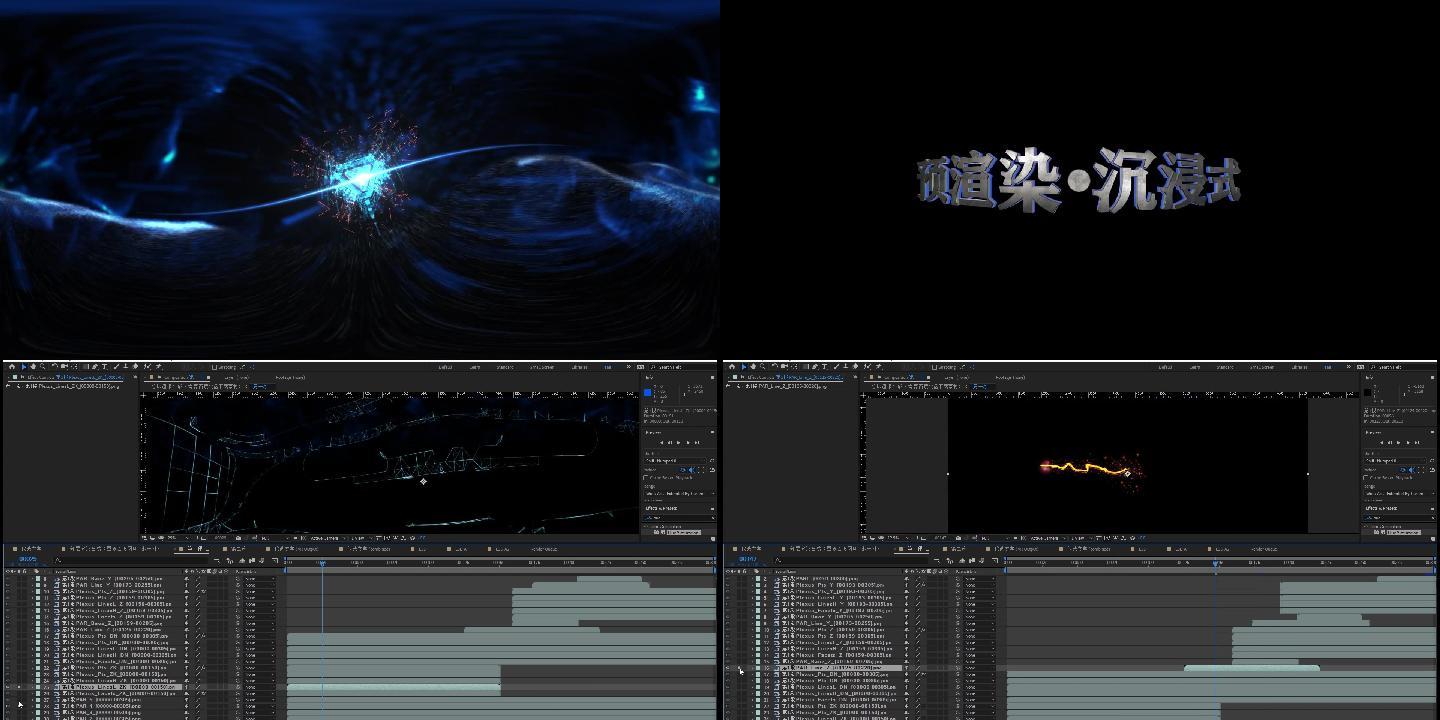1440x720 pixels.
Task: Select the Type tool in left window toolbar
Action: click(105, 367)
